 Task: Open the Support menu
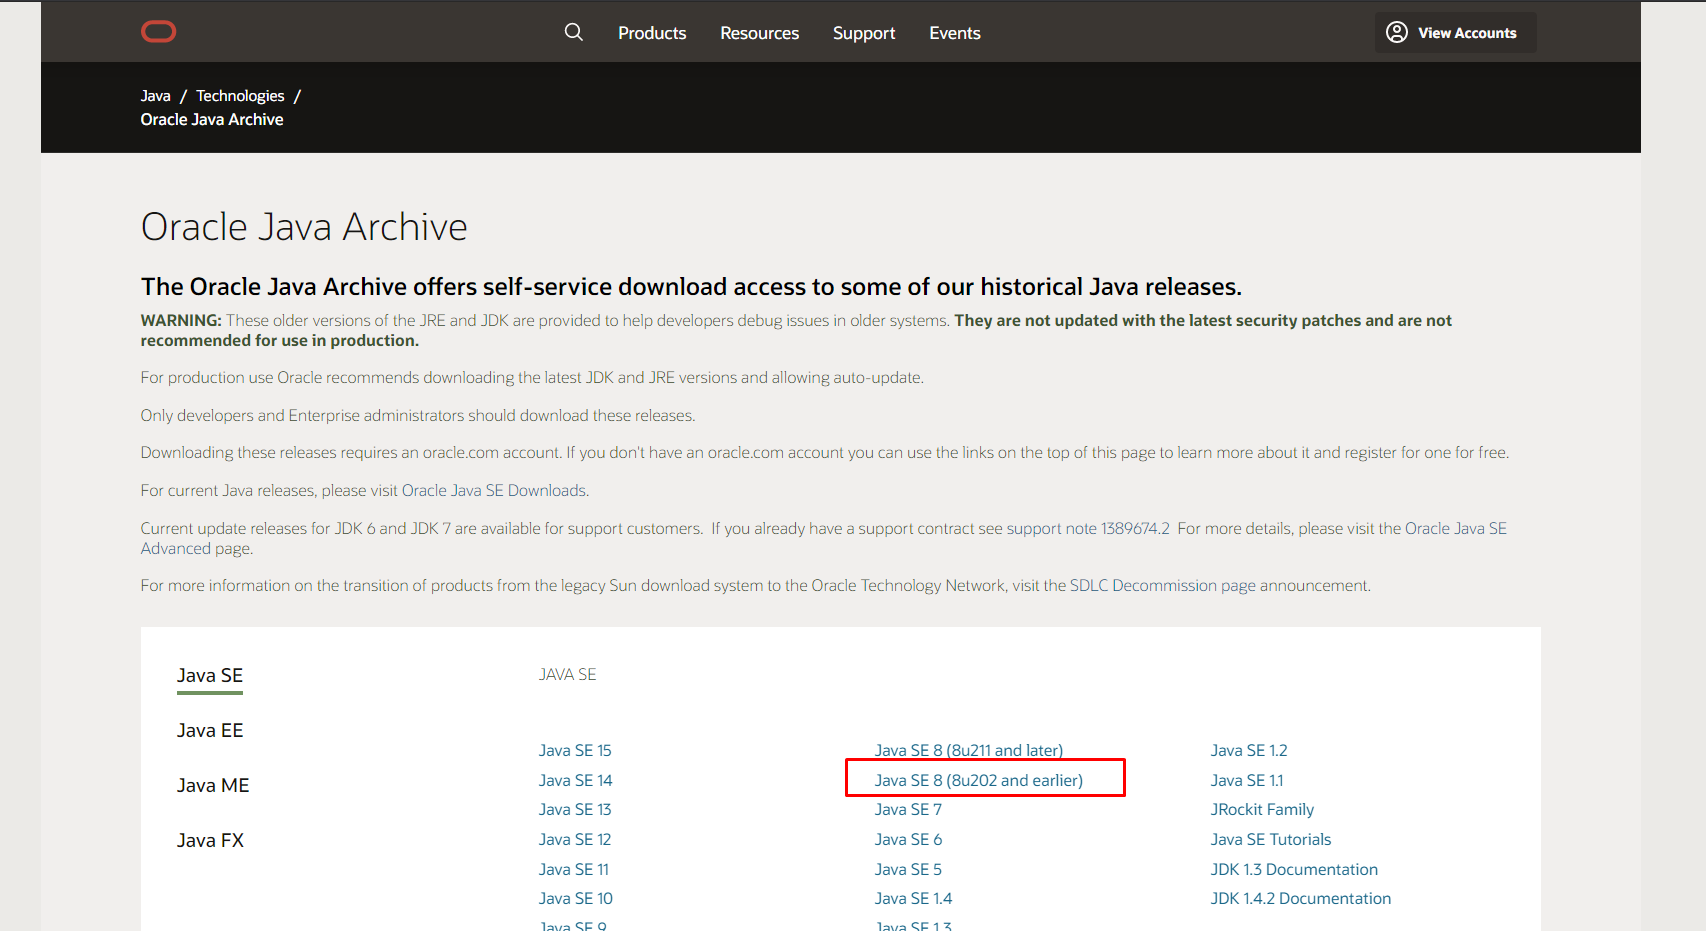[x=864, y=33]
